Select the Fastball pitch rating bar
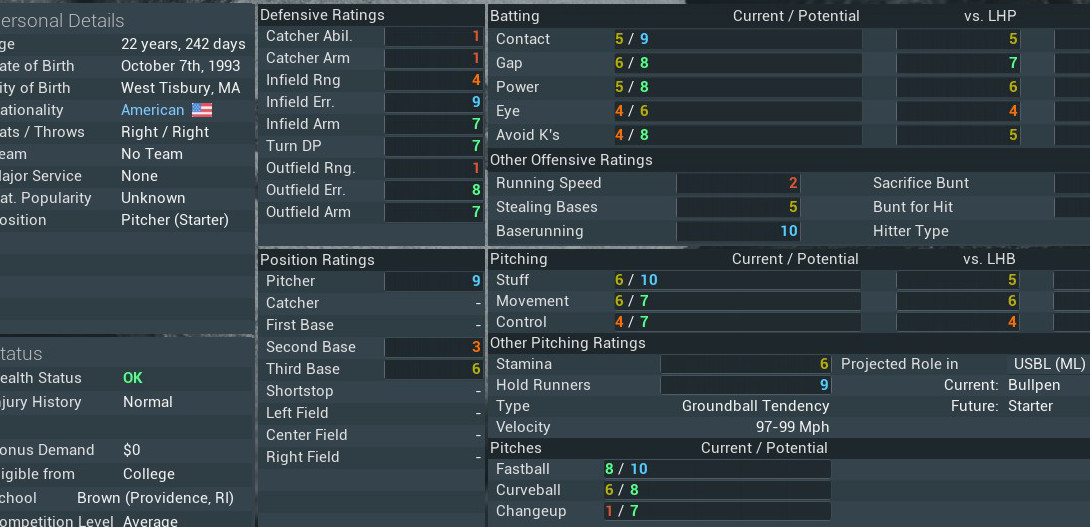The width and height of the screenshot is (1092, 527). coord(717,469)
